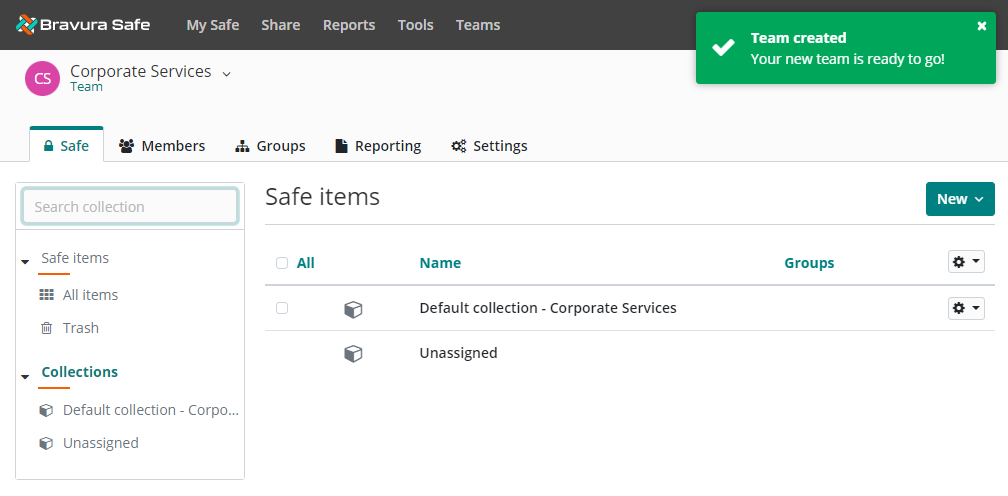Expand the Corporate Services team switcher chevron
Screen dimensions: 1008x496
click(226, 74)
